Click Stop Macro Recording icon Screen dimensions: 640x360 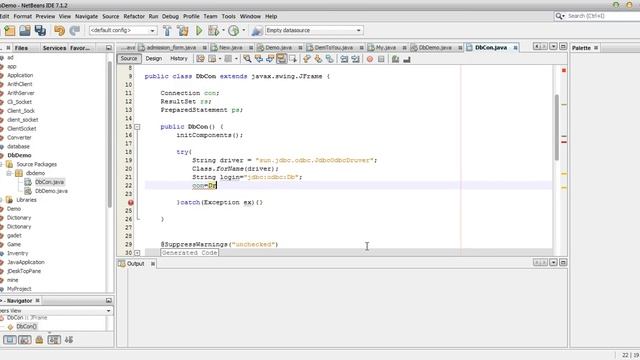coord(381,59)
